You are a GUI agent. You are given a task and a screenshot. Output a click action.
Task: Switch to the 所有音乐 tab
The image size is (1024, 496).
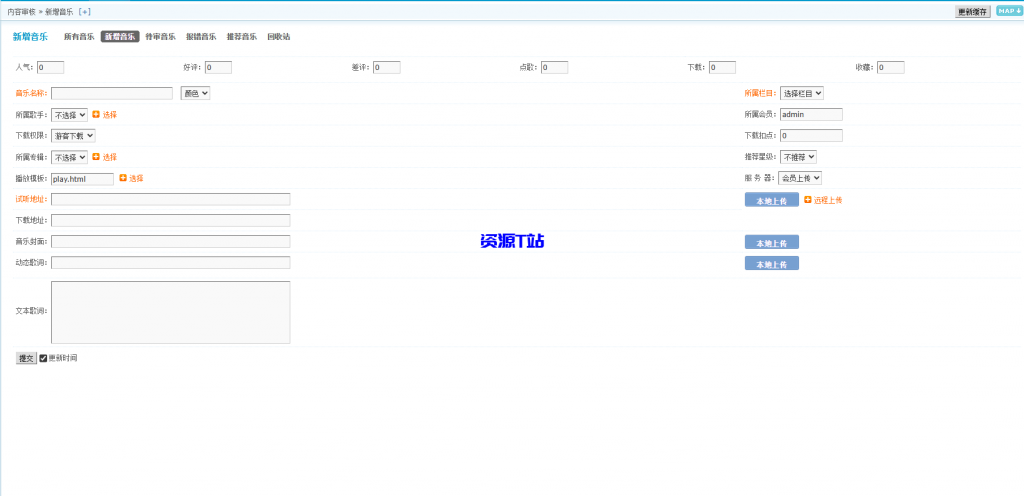[x=79, y=37]
